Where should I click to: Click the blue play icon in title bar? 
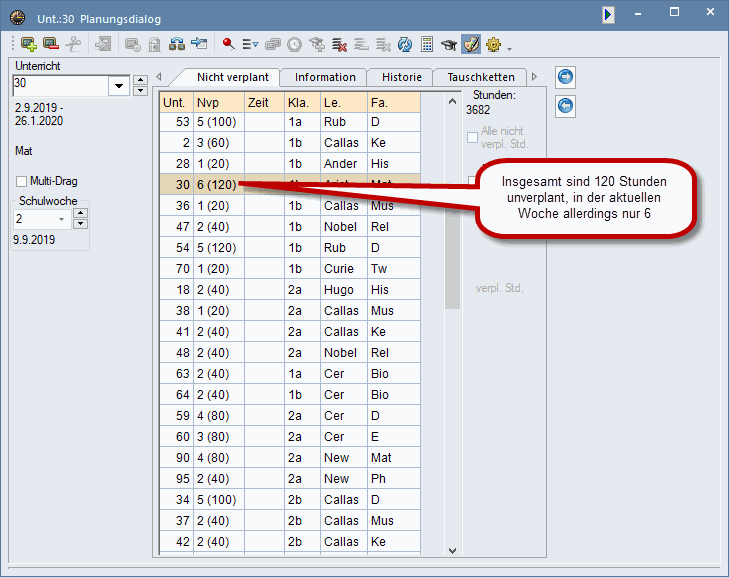(608, 14)
